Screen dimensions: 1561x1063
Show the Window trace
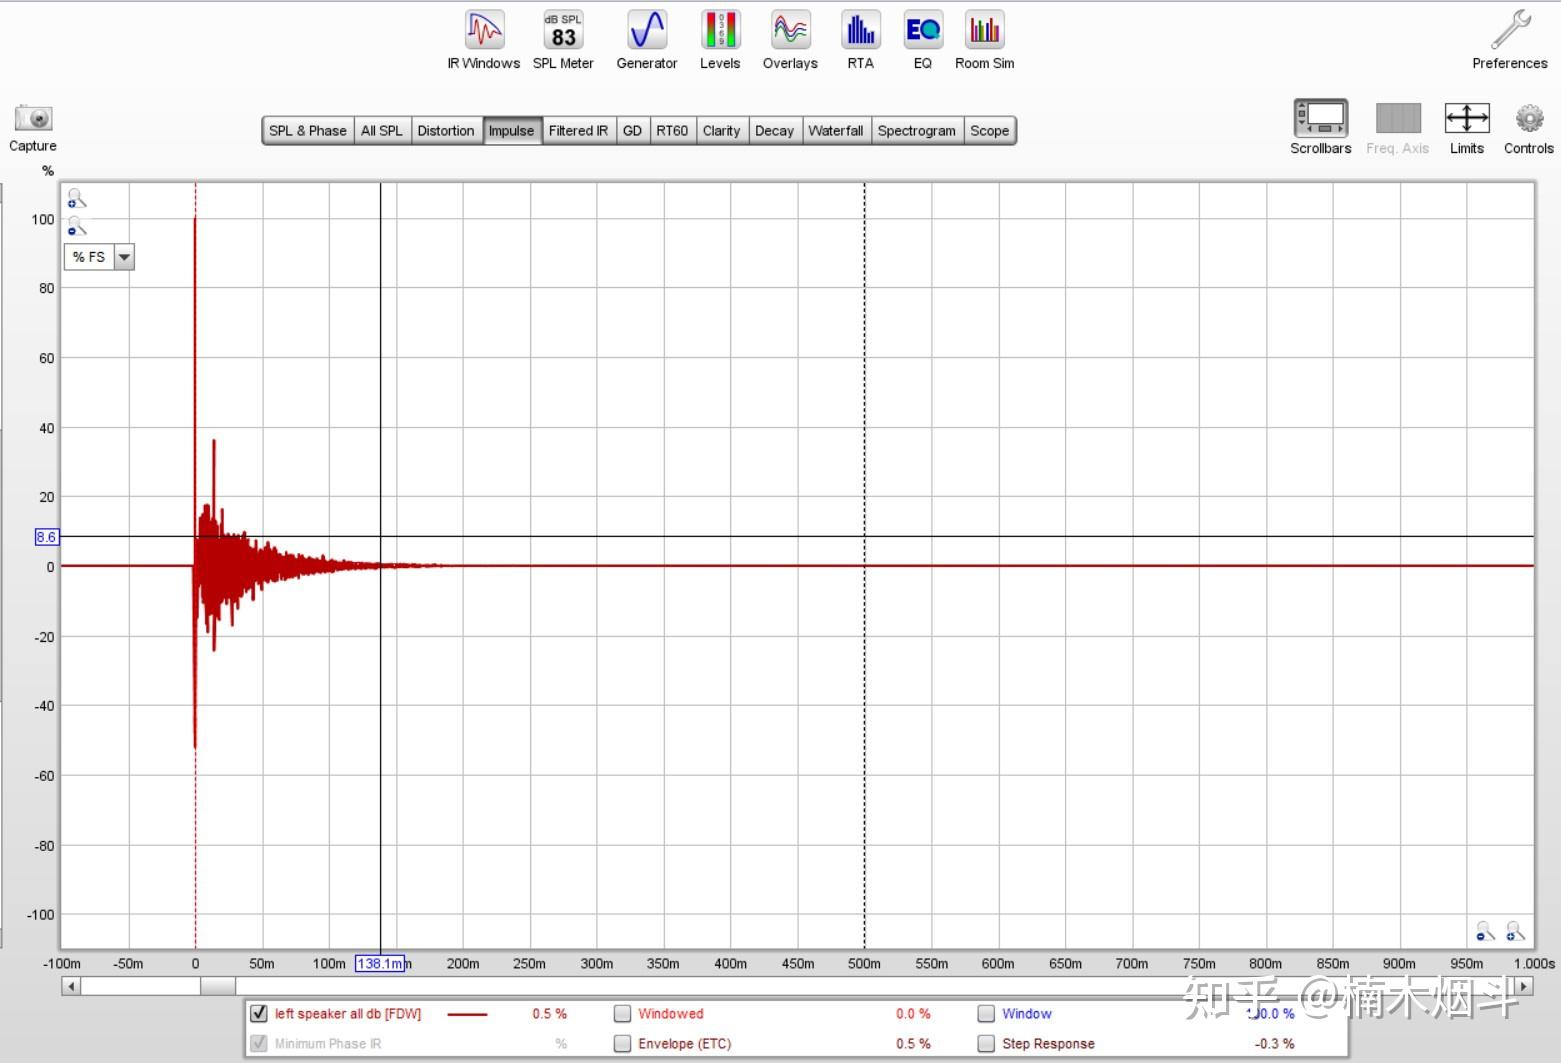[986, 1013]
